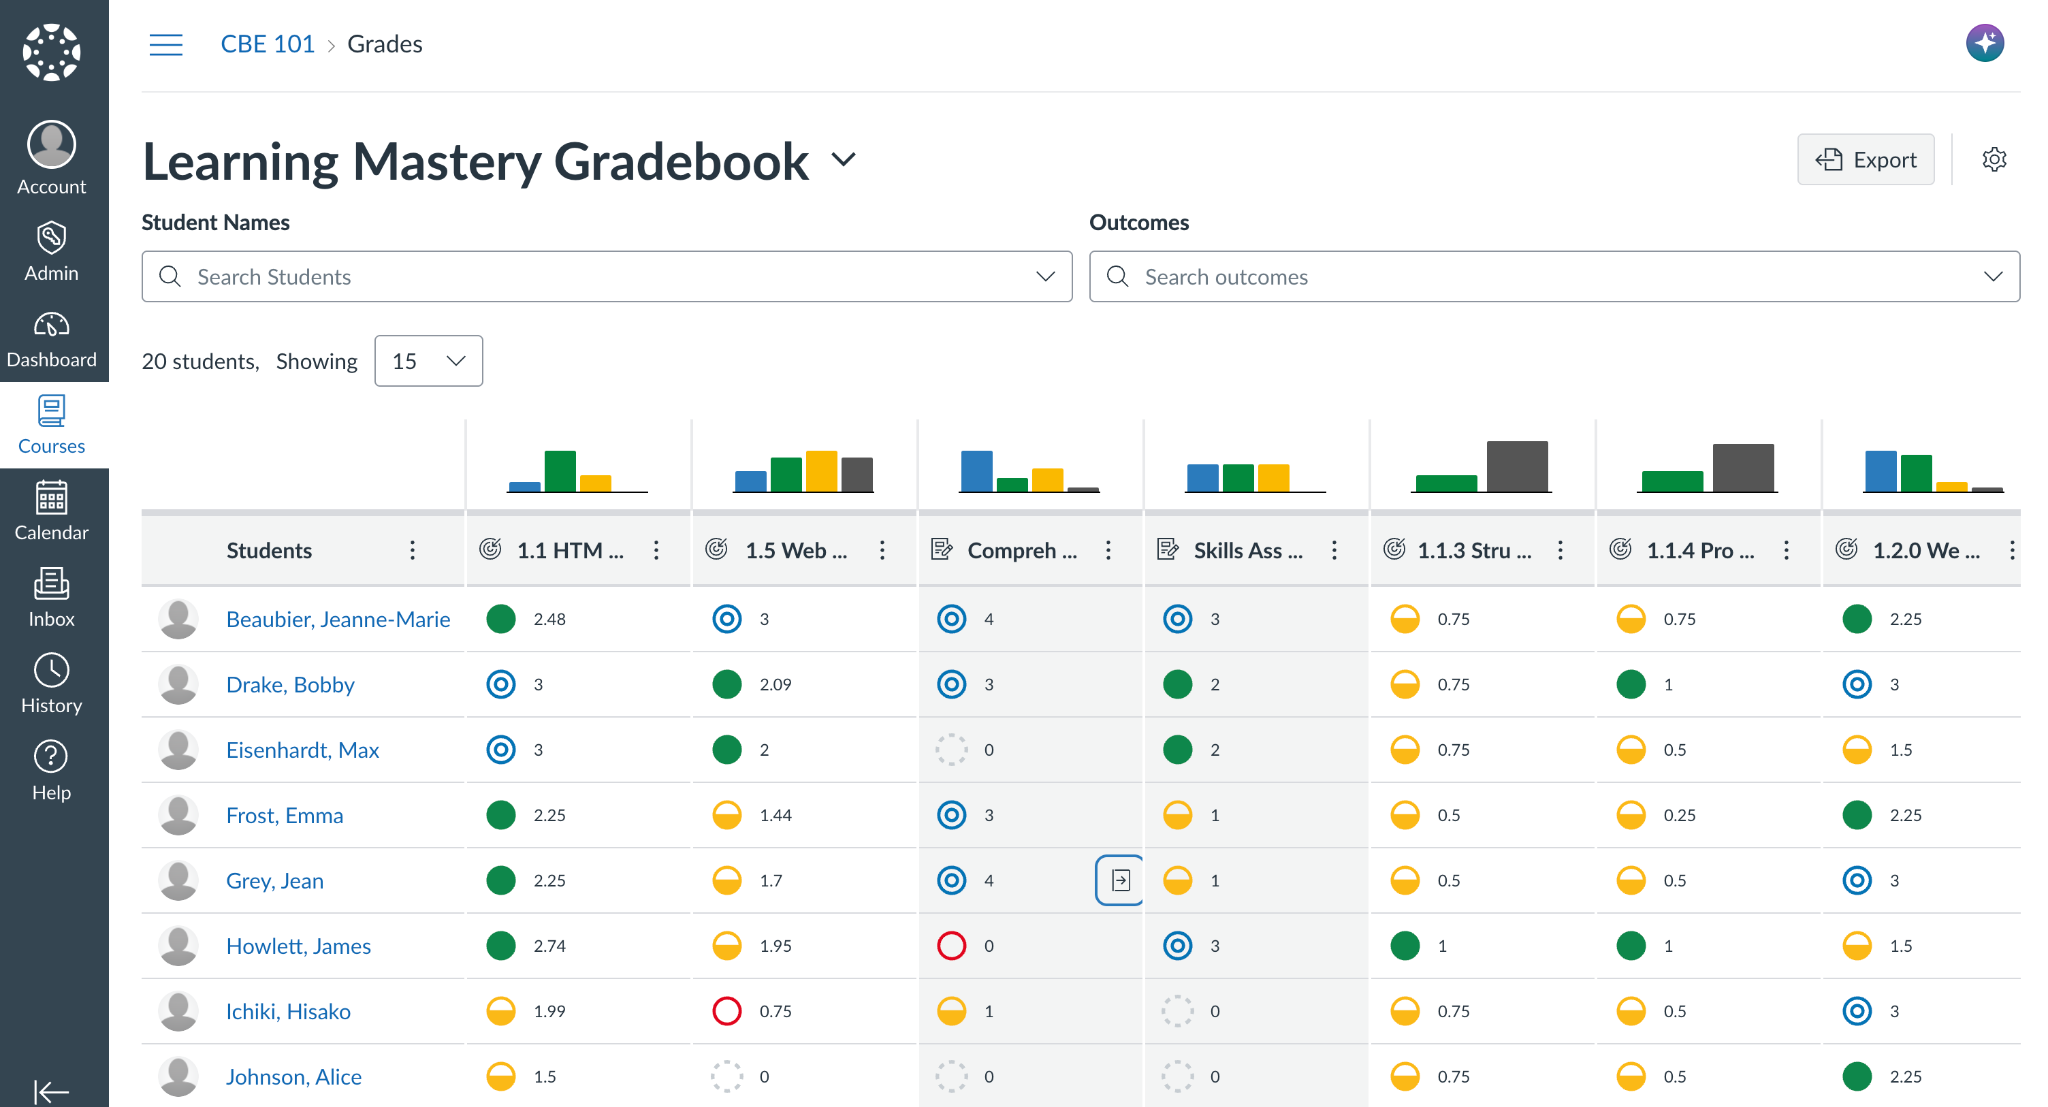Viewport: 2048px width, 1107px height.
Task: Click in Search Students input field
Action: tap(607, 276)
